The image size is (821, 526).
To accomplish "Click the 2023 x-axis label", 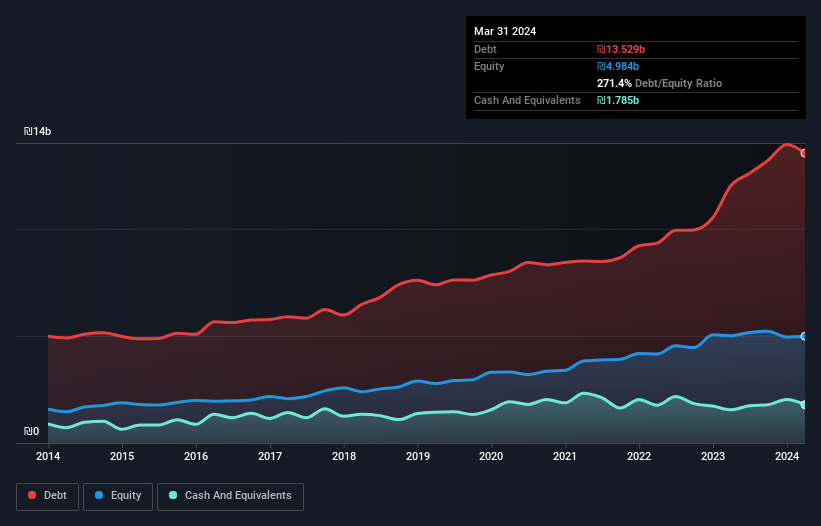I will 713,456.
